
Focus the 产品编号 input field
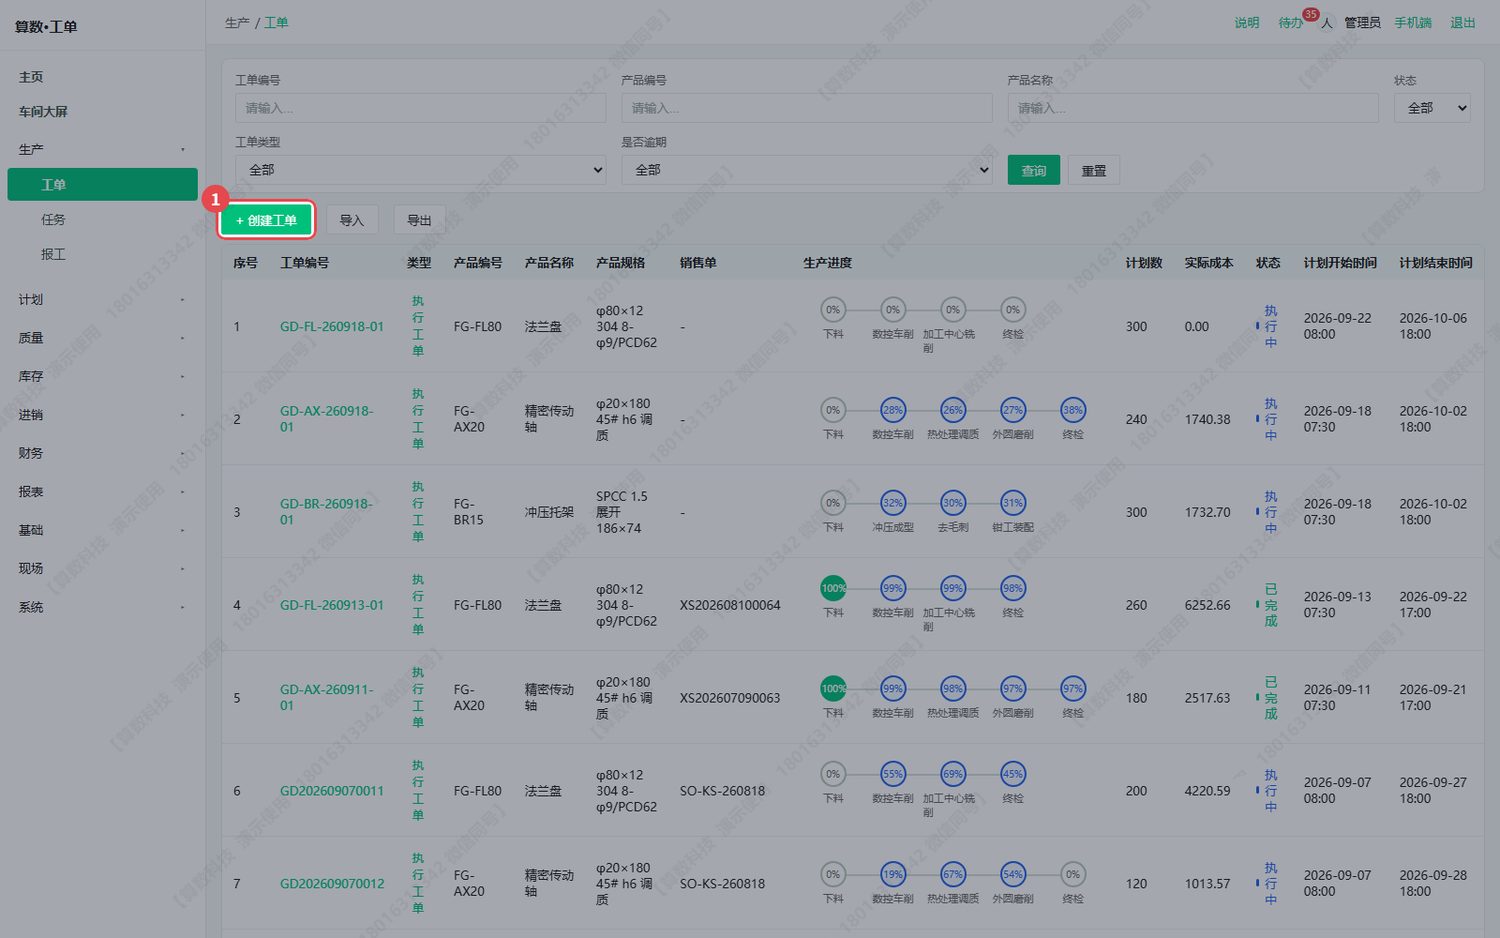tap(807, 108)
